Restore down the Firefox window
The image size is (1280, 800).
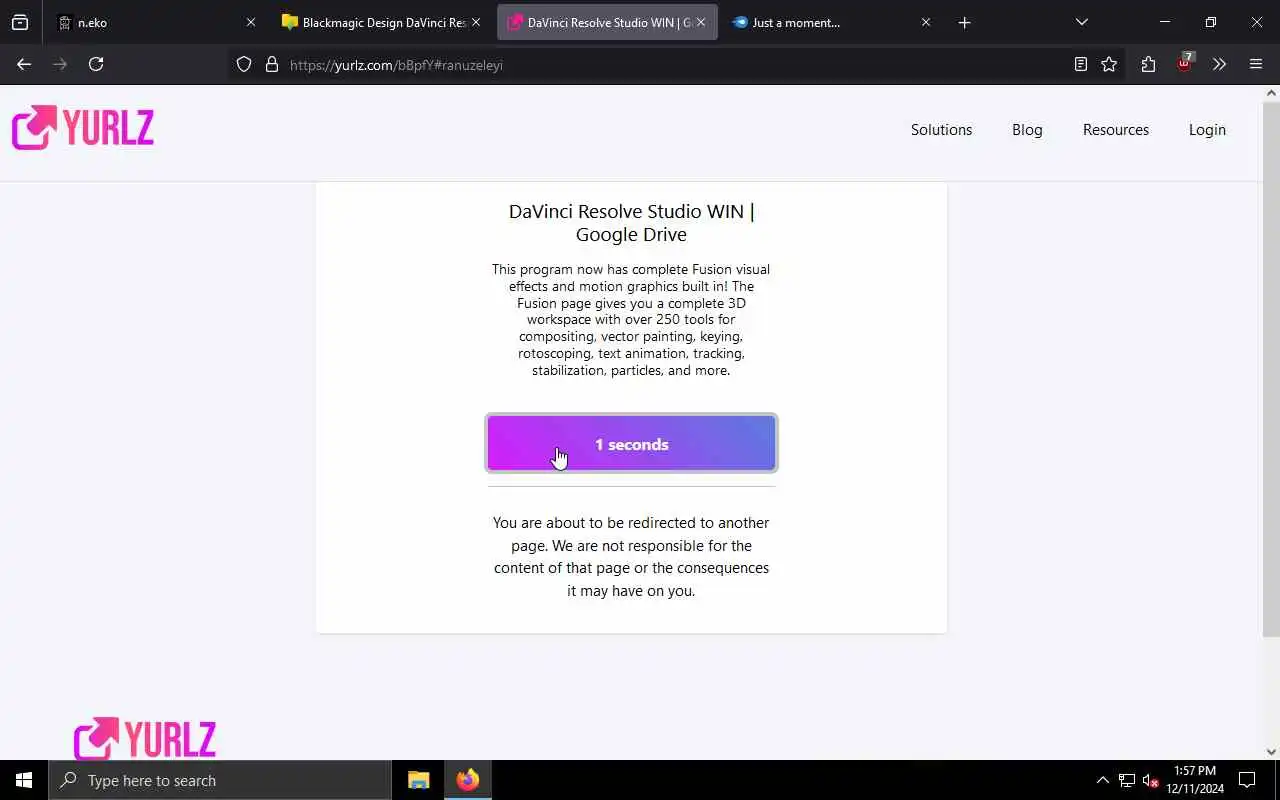click(1211, 22)
